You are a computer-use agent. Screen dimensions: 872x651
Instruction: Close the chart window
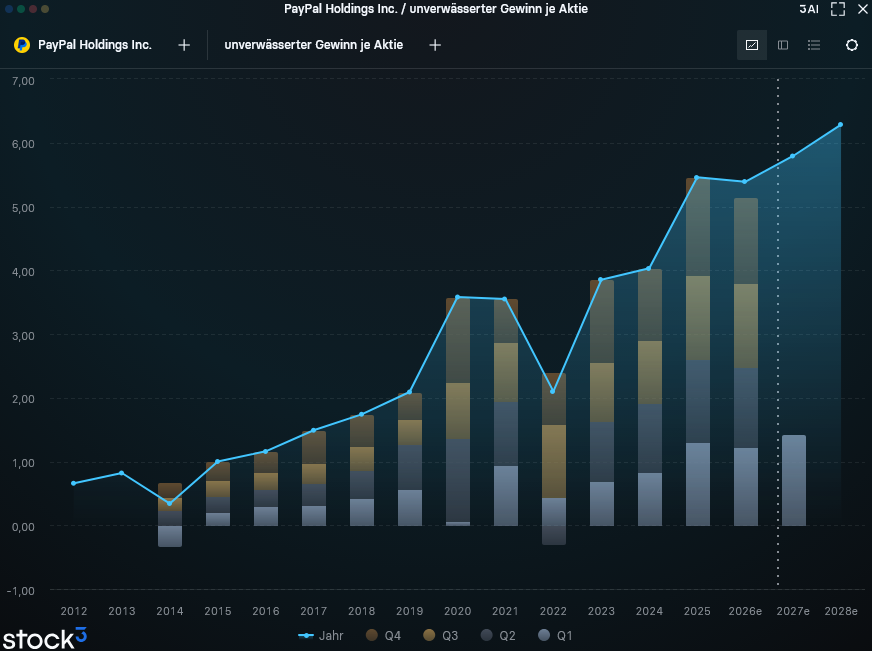click(863, 9)
